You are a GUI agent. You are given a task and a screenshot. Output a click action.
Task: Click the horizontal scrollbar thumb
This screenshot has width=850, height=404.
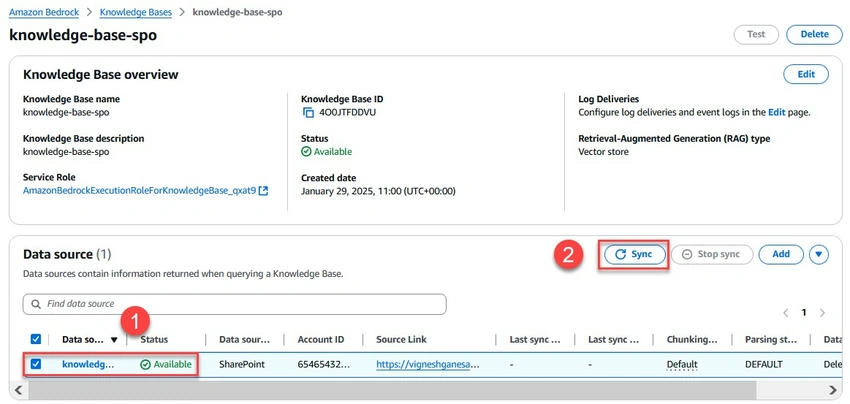(x=392, y=390)
